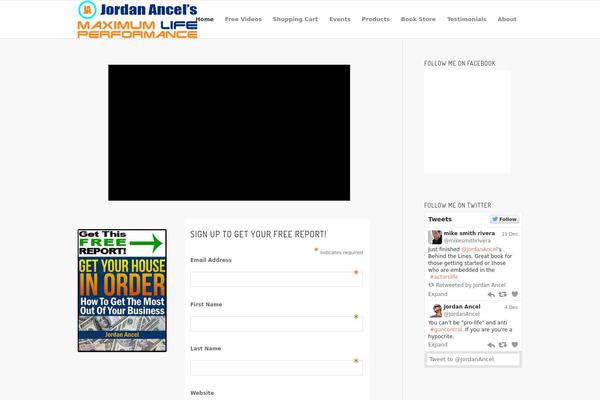Retweet Jordan Ancel's gun control tweet
The width and height of the screenshot is (600, 400).
point(503,345)
